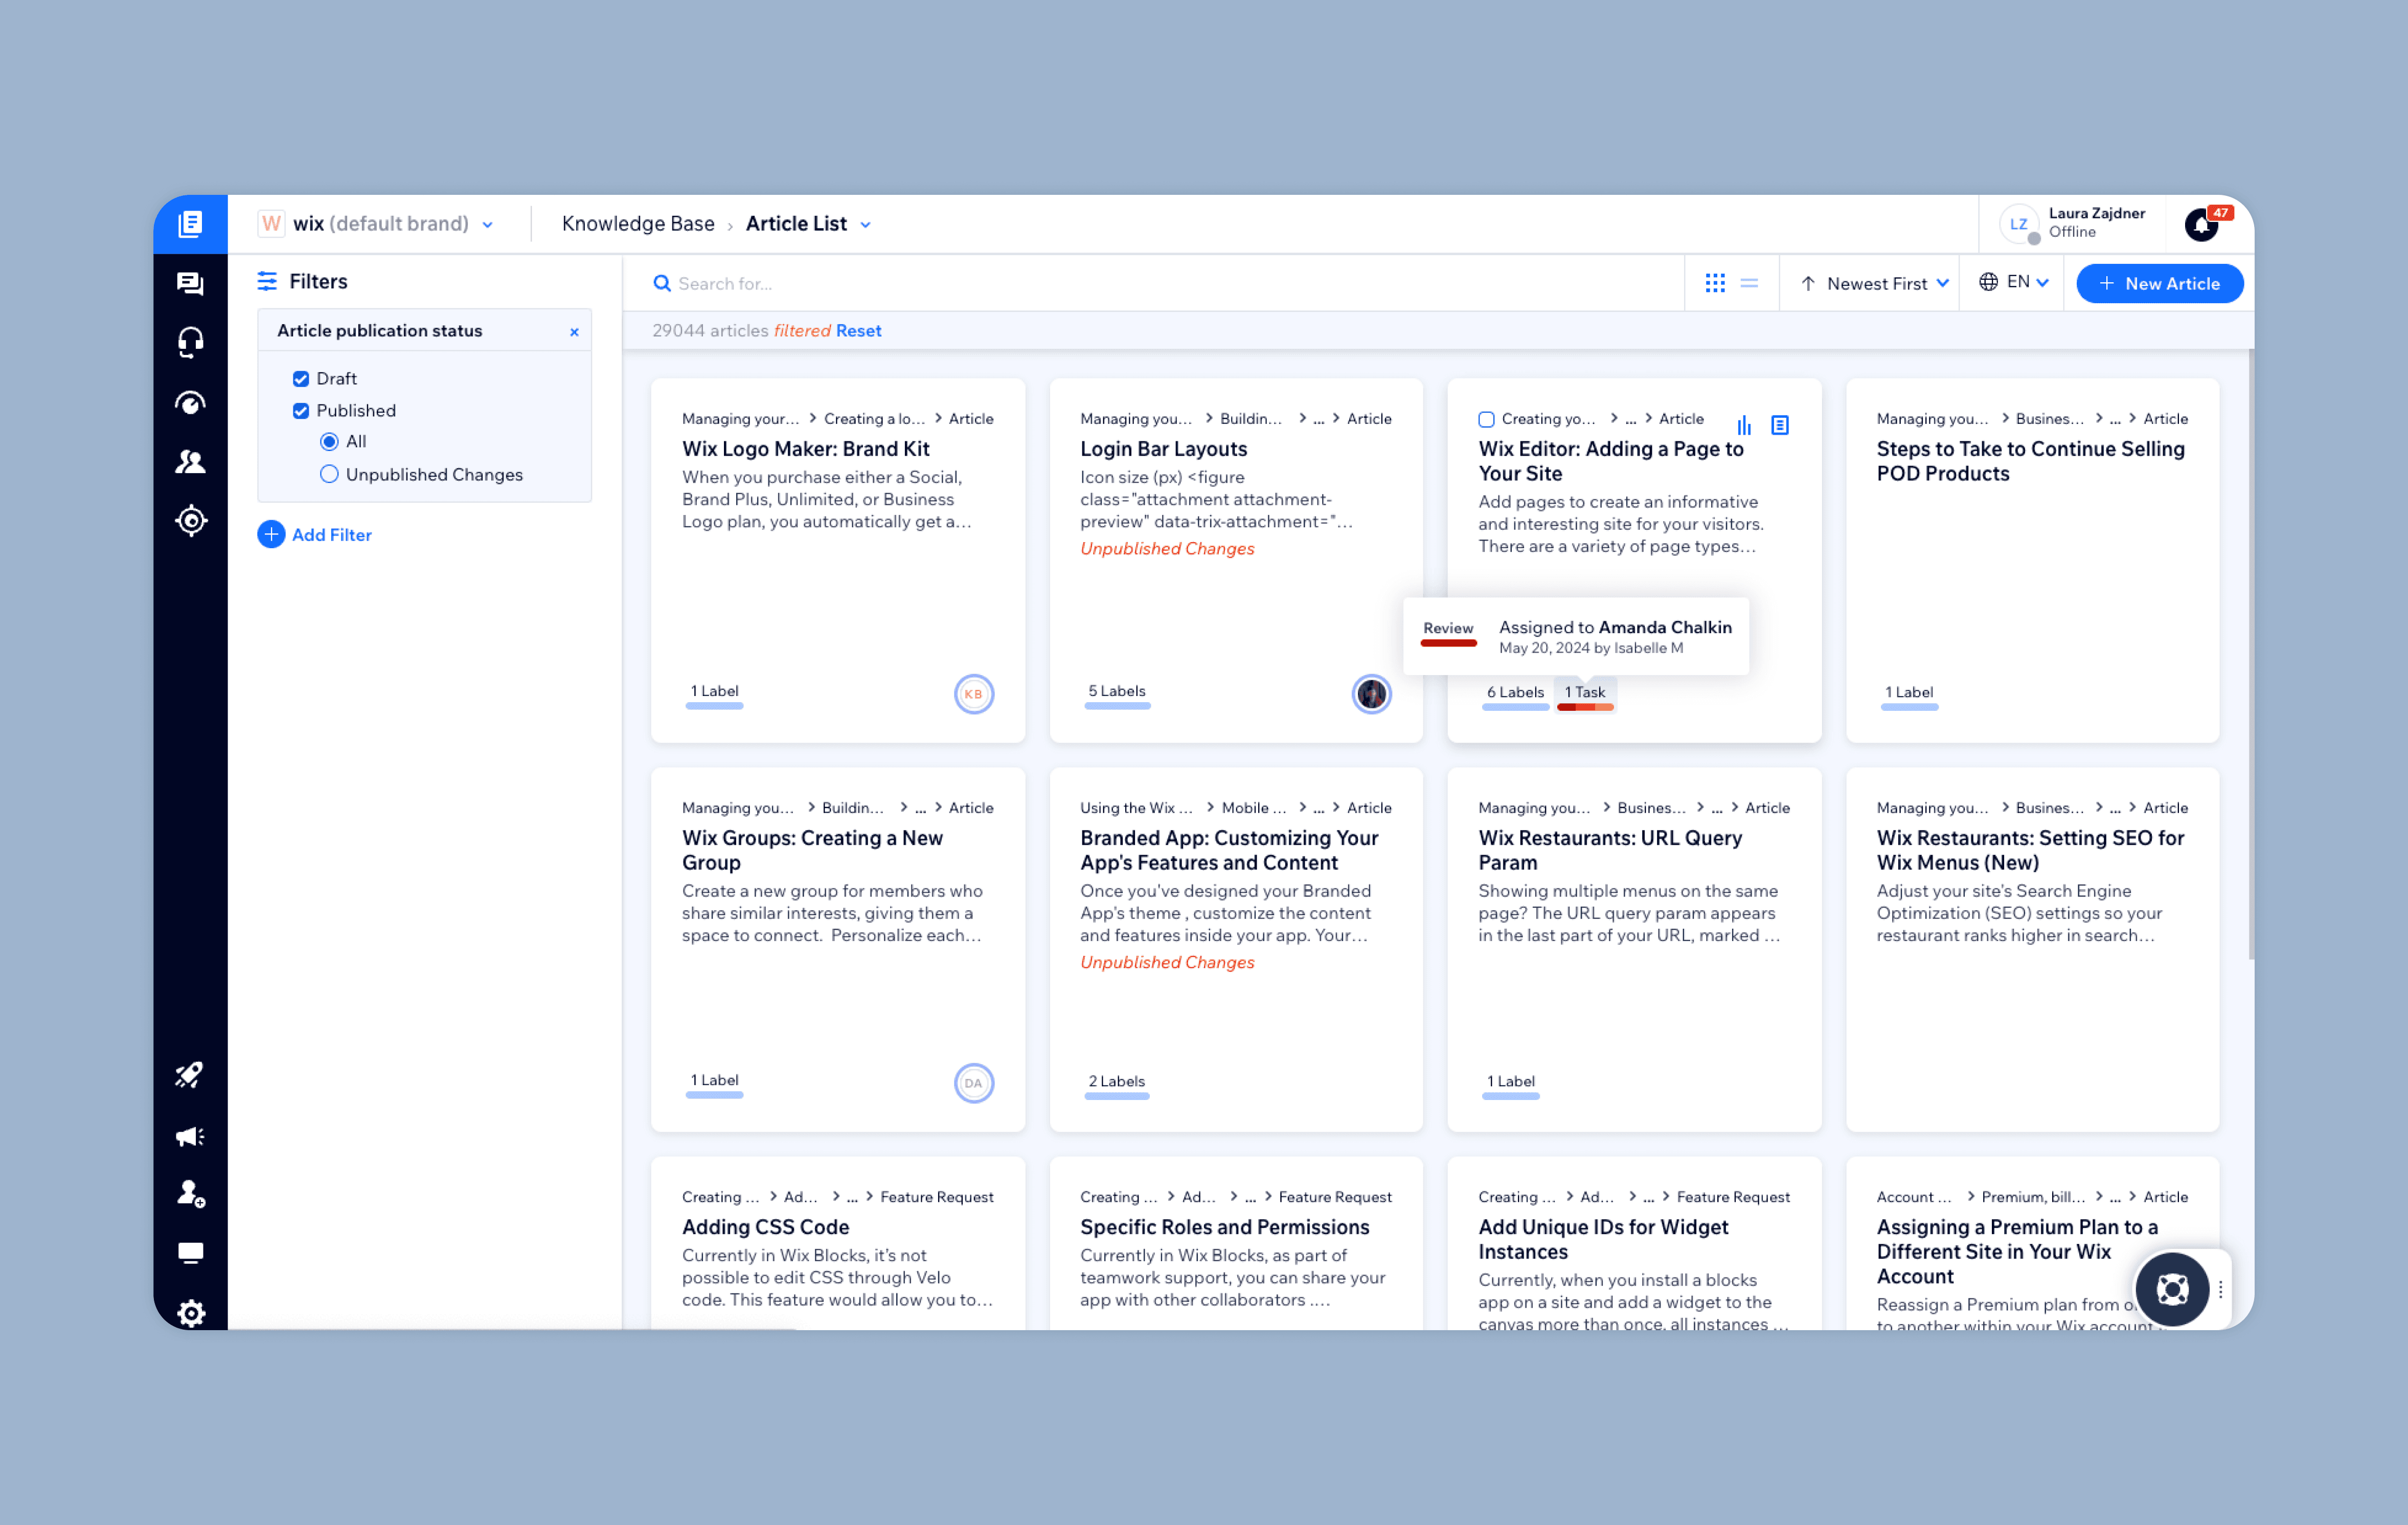Click the rocket icon in sidebar

click(190, 1075)
